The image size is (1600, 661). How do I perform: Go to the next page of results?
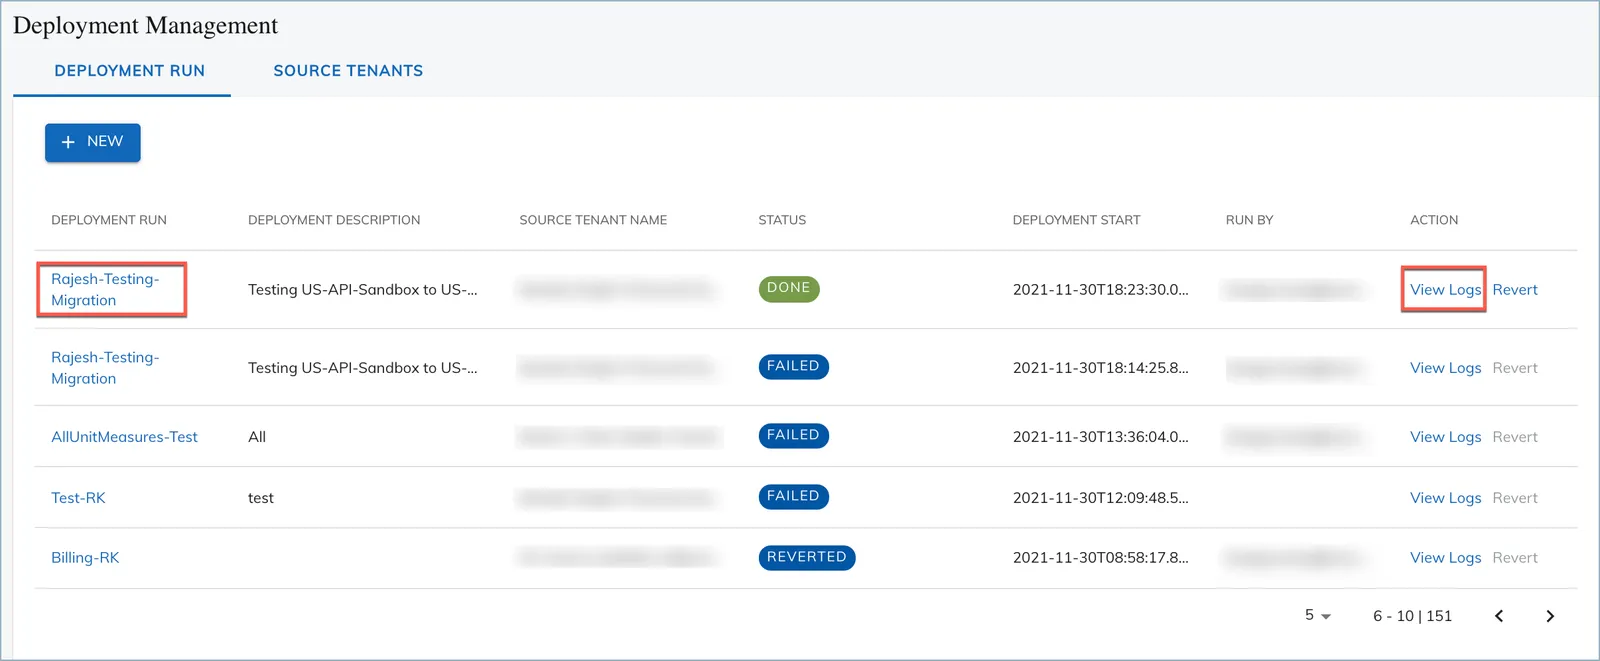[1550, 616]
